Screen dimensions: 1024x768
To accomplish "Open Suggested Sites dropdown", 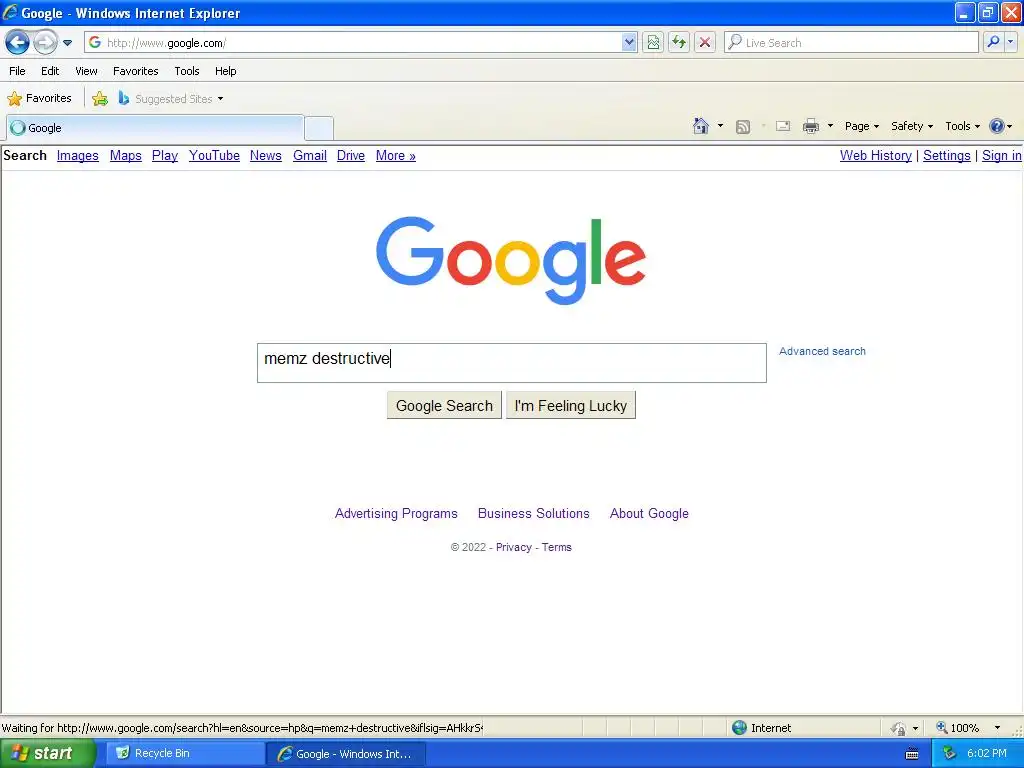I will [x=171, y=99].
